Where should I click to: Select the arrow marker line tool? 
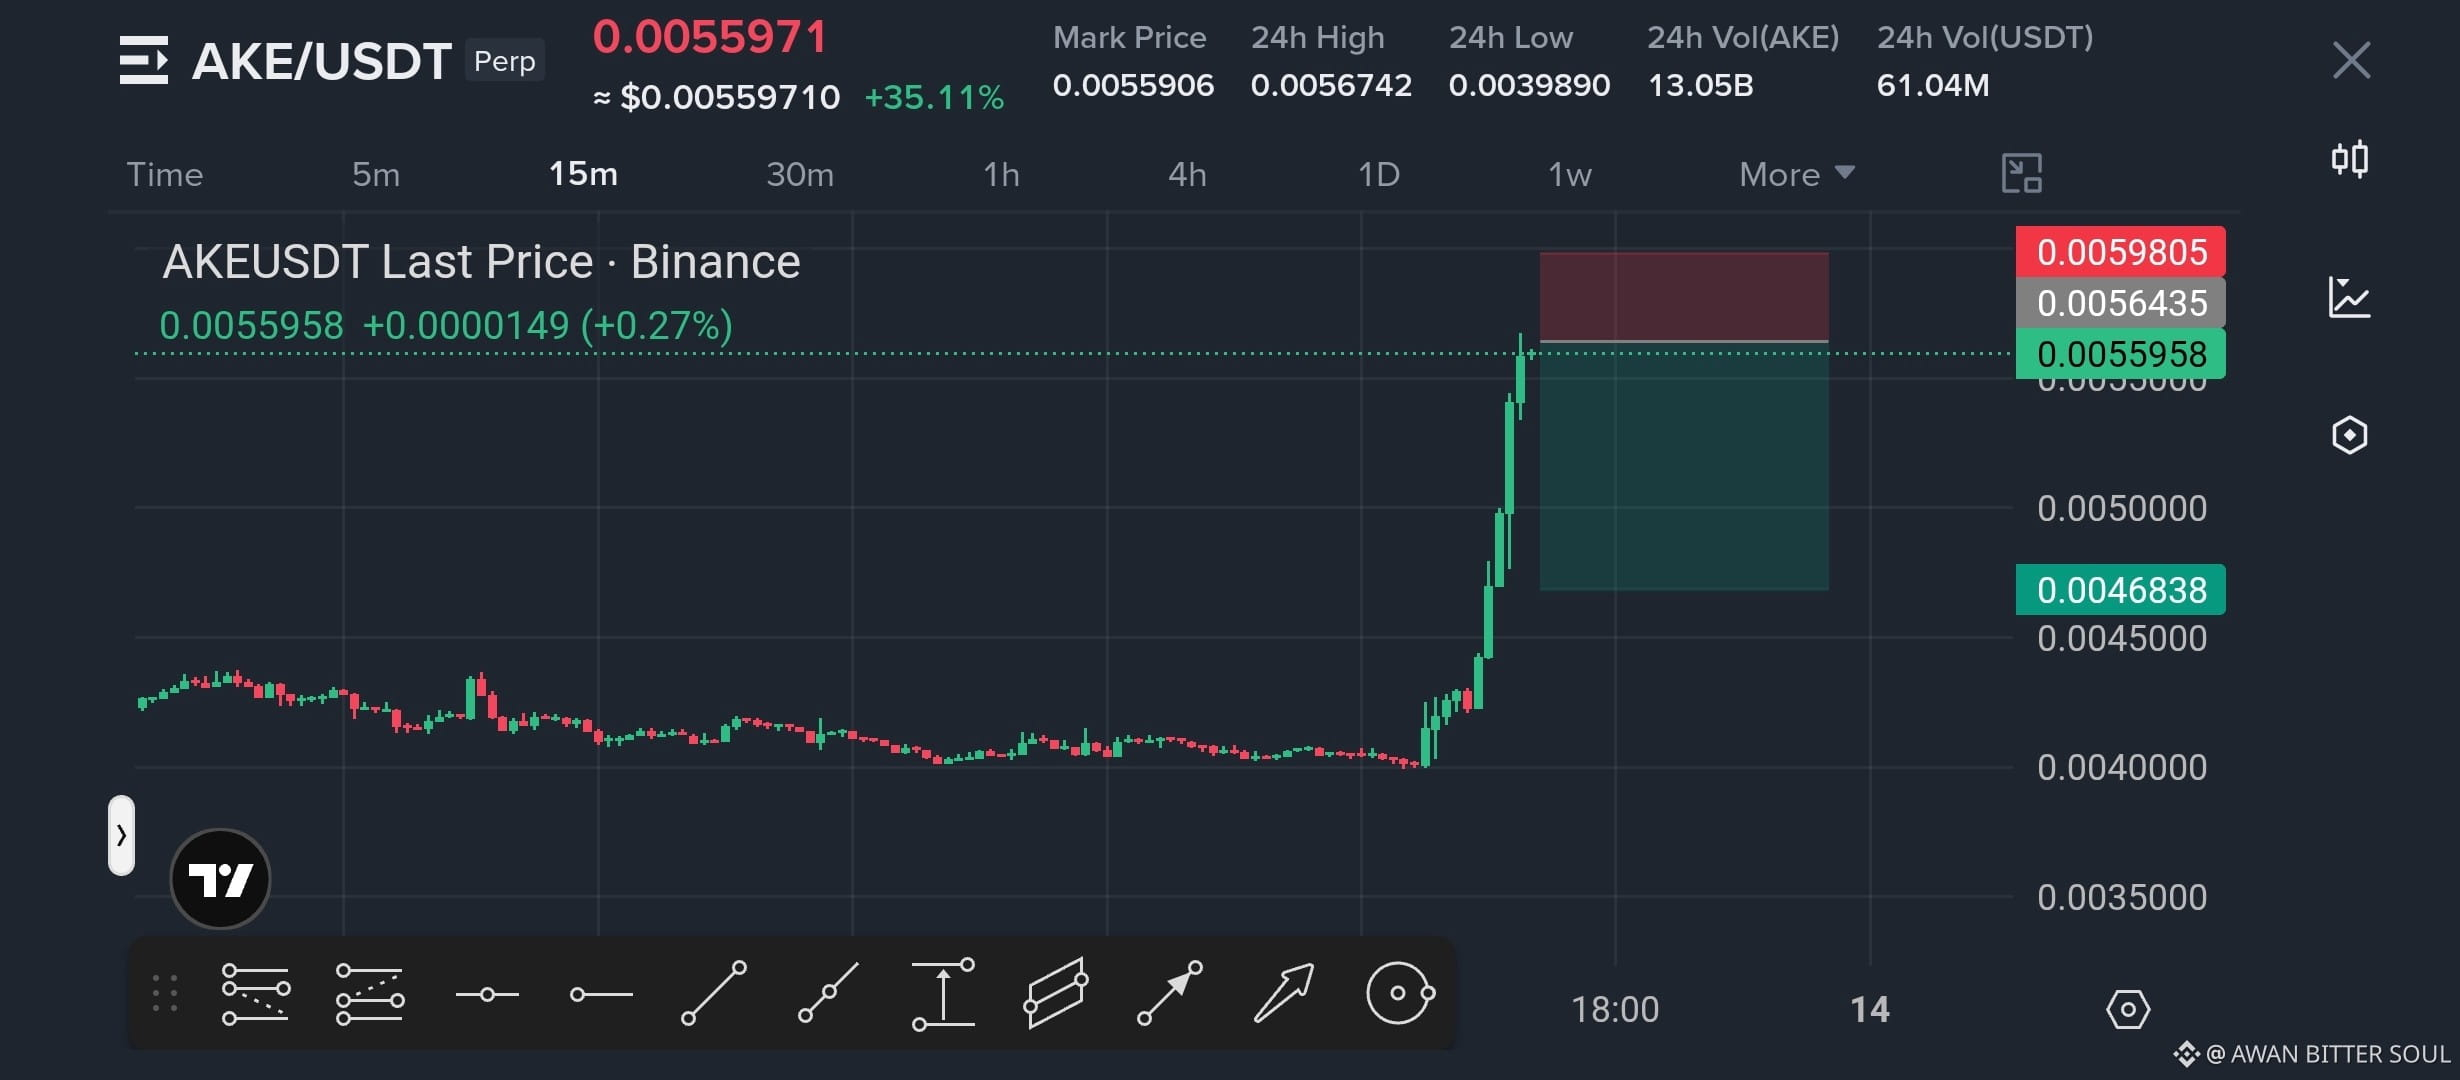tap(1170, 993)
